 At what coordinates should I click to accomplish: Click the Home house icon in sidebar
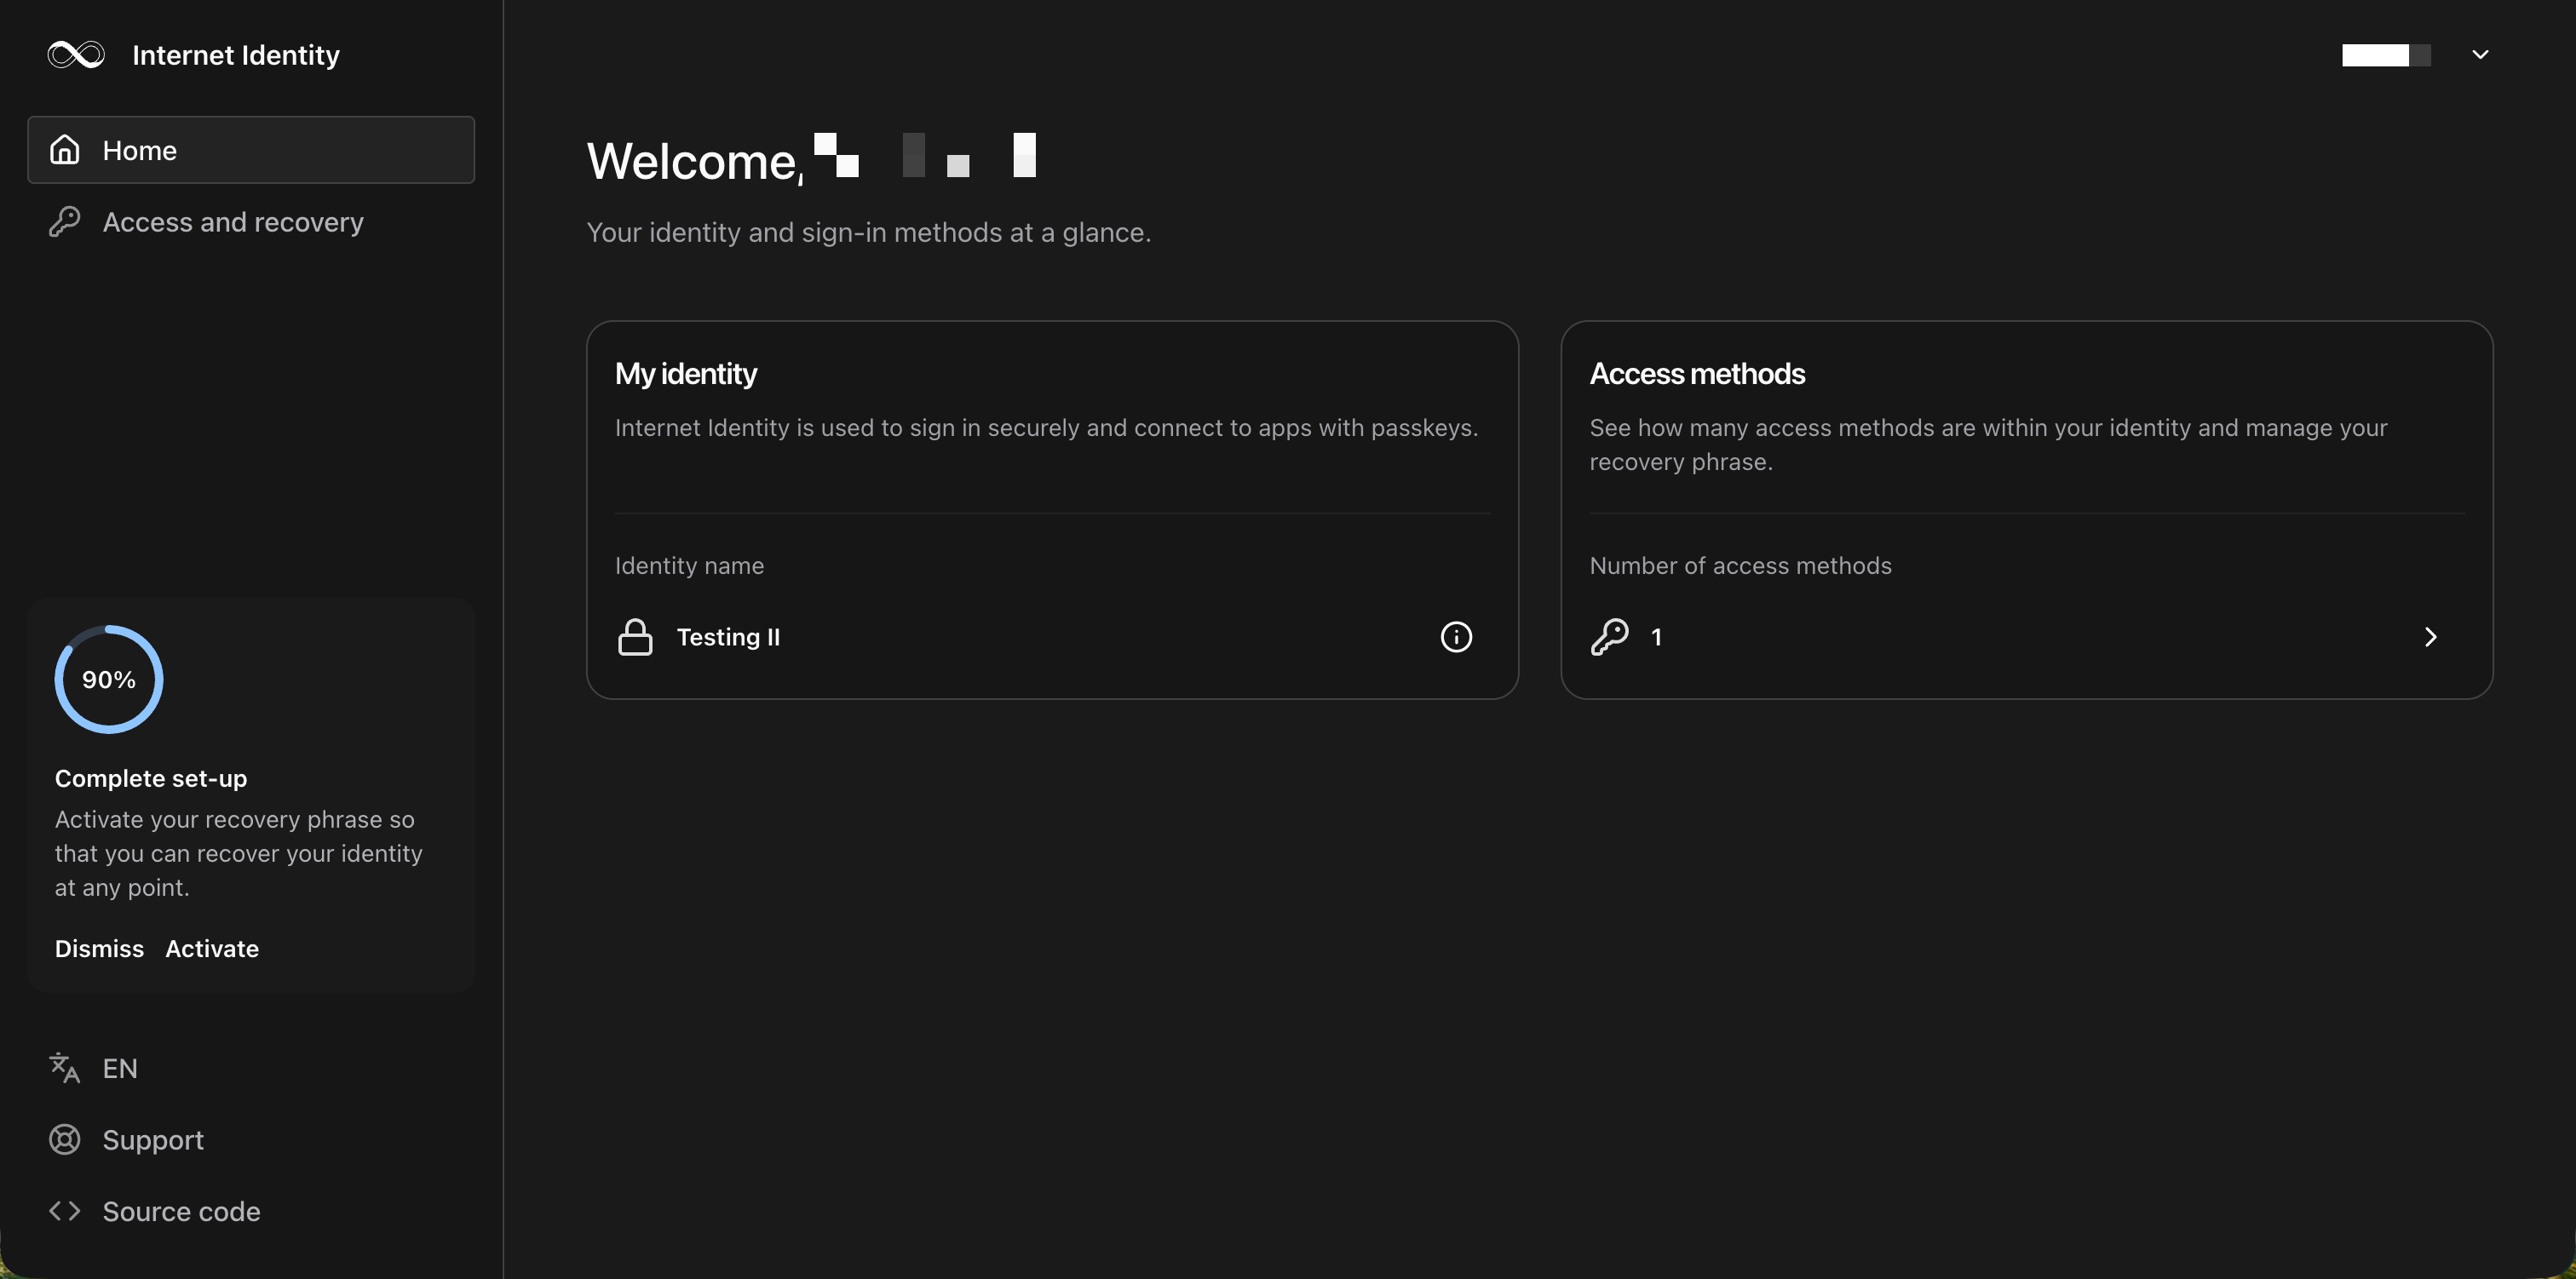pyautogui.click(x=65, y=150)
